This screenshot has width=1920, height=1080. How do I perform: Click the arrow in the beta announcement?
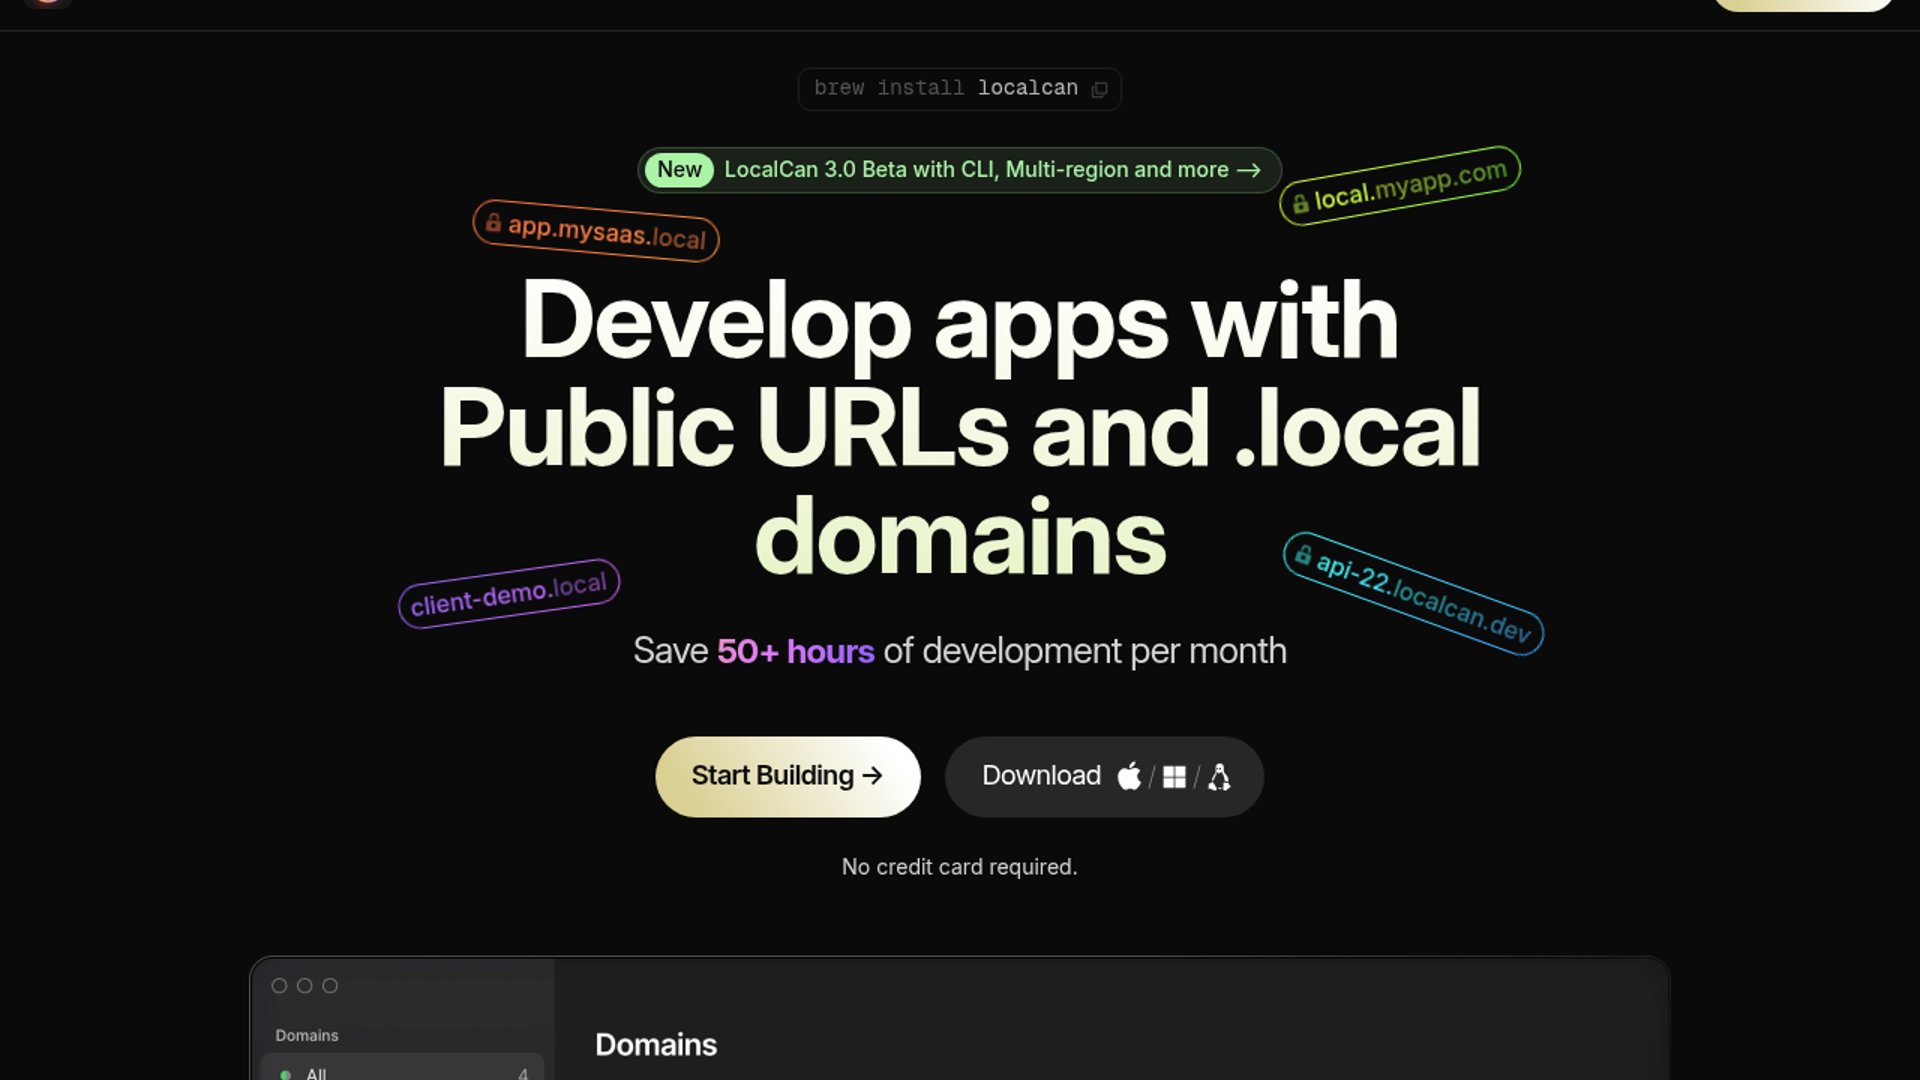pos(1248,170)
